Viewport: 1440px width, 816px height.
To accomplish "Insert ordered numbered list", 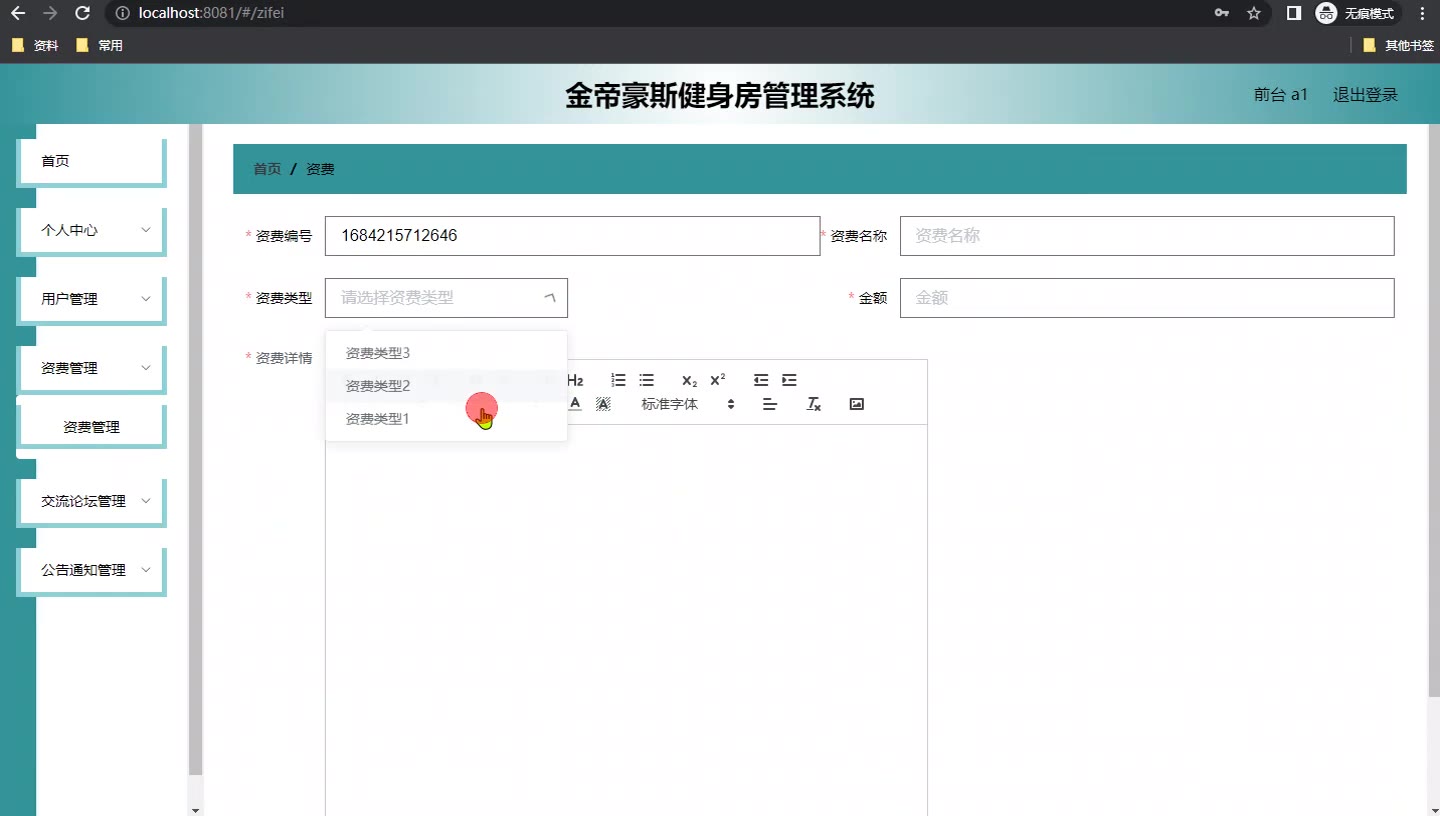I will click(619, 380).
